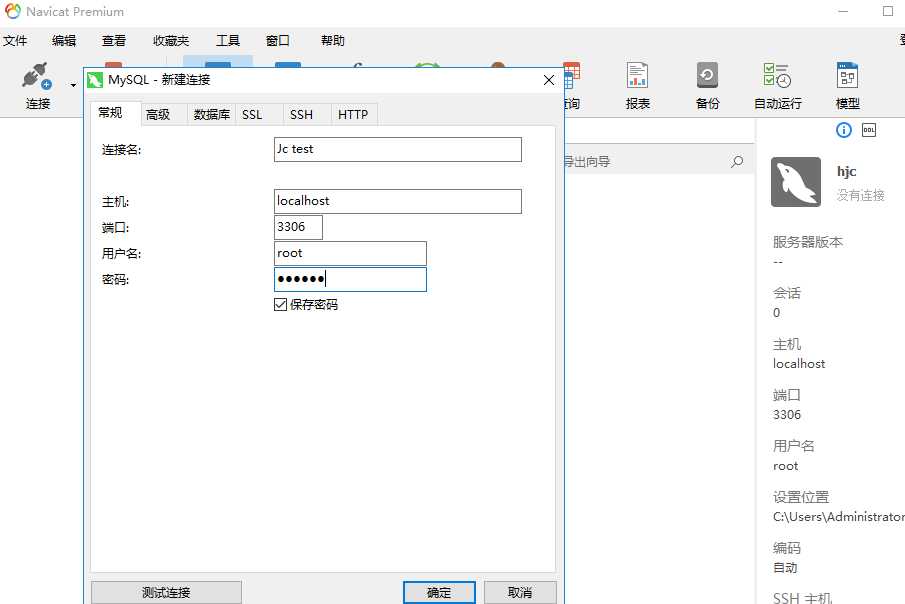Click the MySQL dialog title icon
Viewport: 905px width, 604px height.
click(x=95, y=80)
